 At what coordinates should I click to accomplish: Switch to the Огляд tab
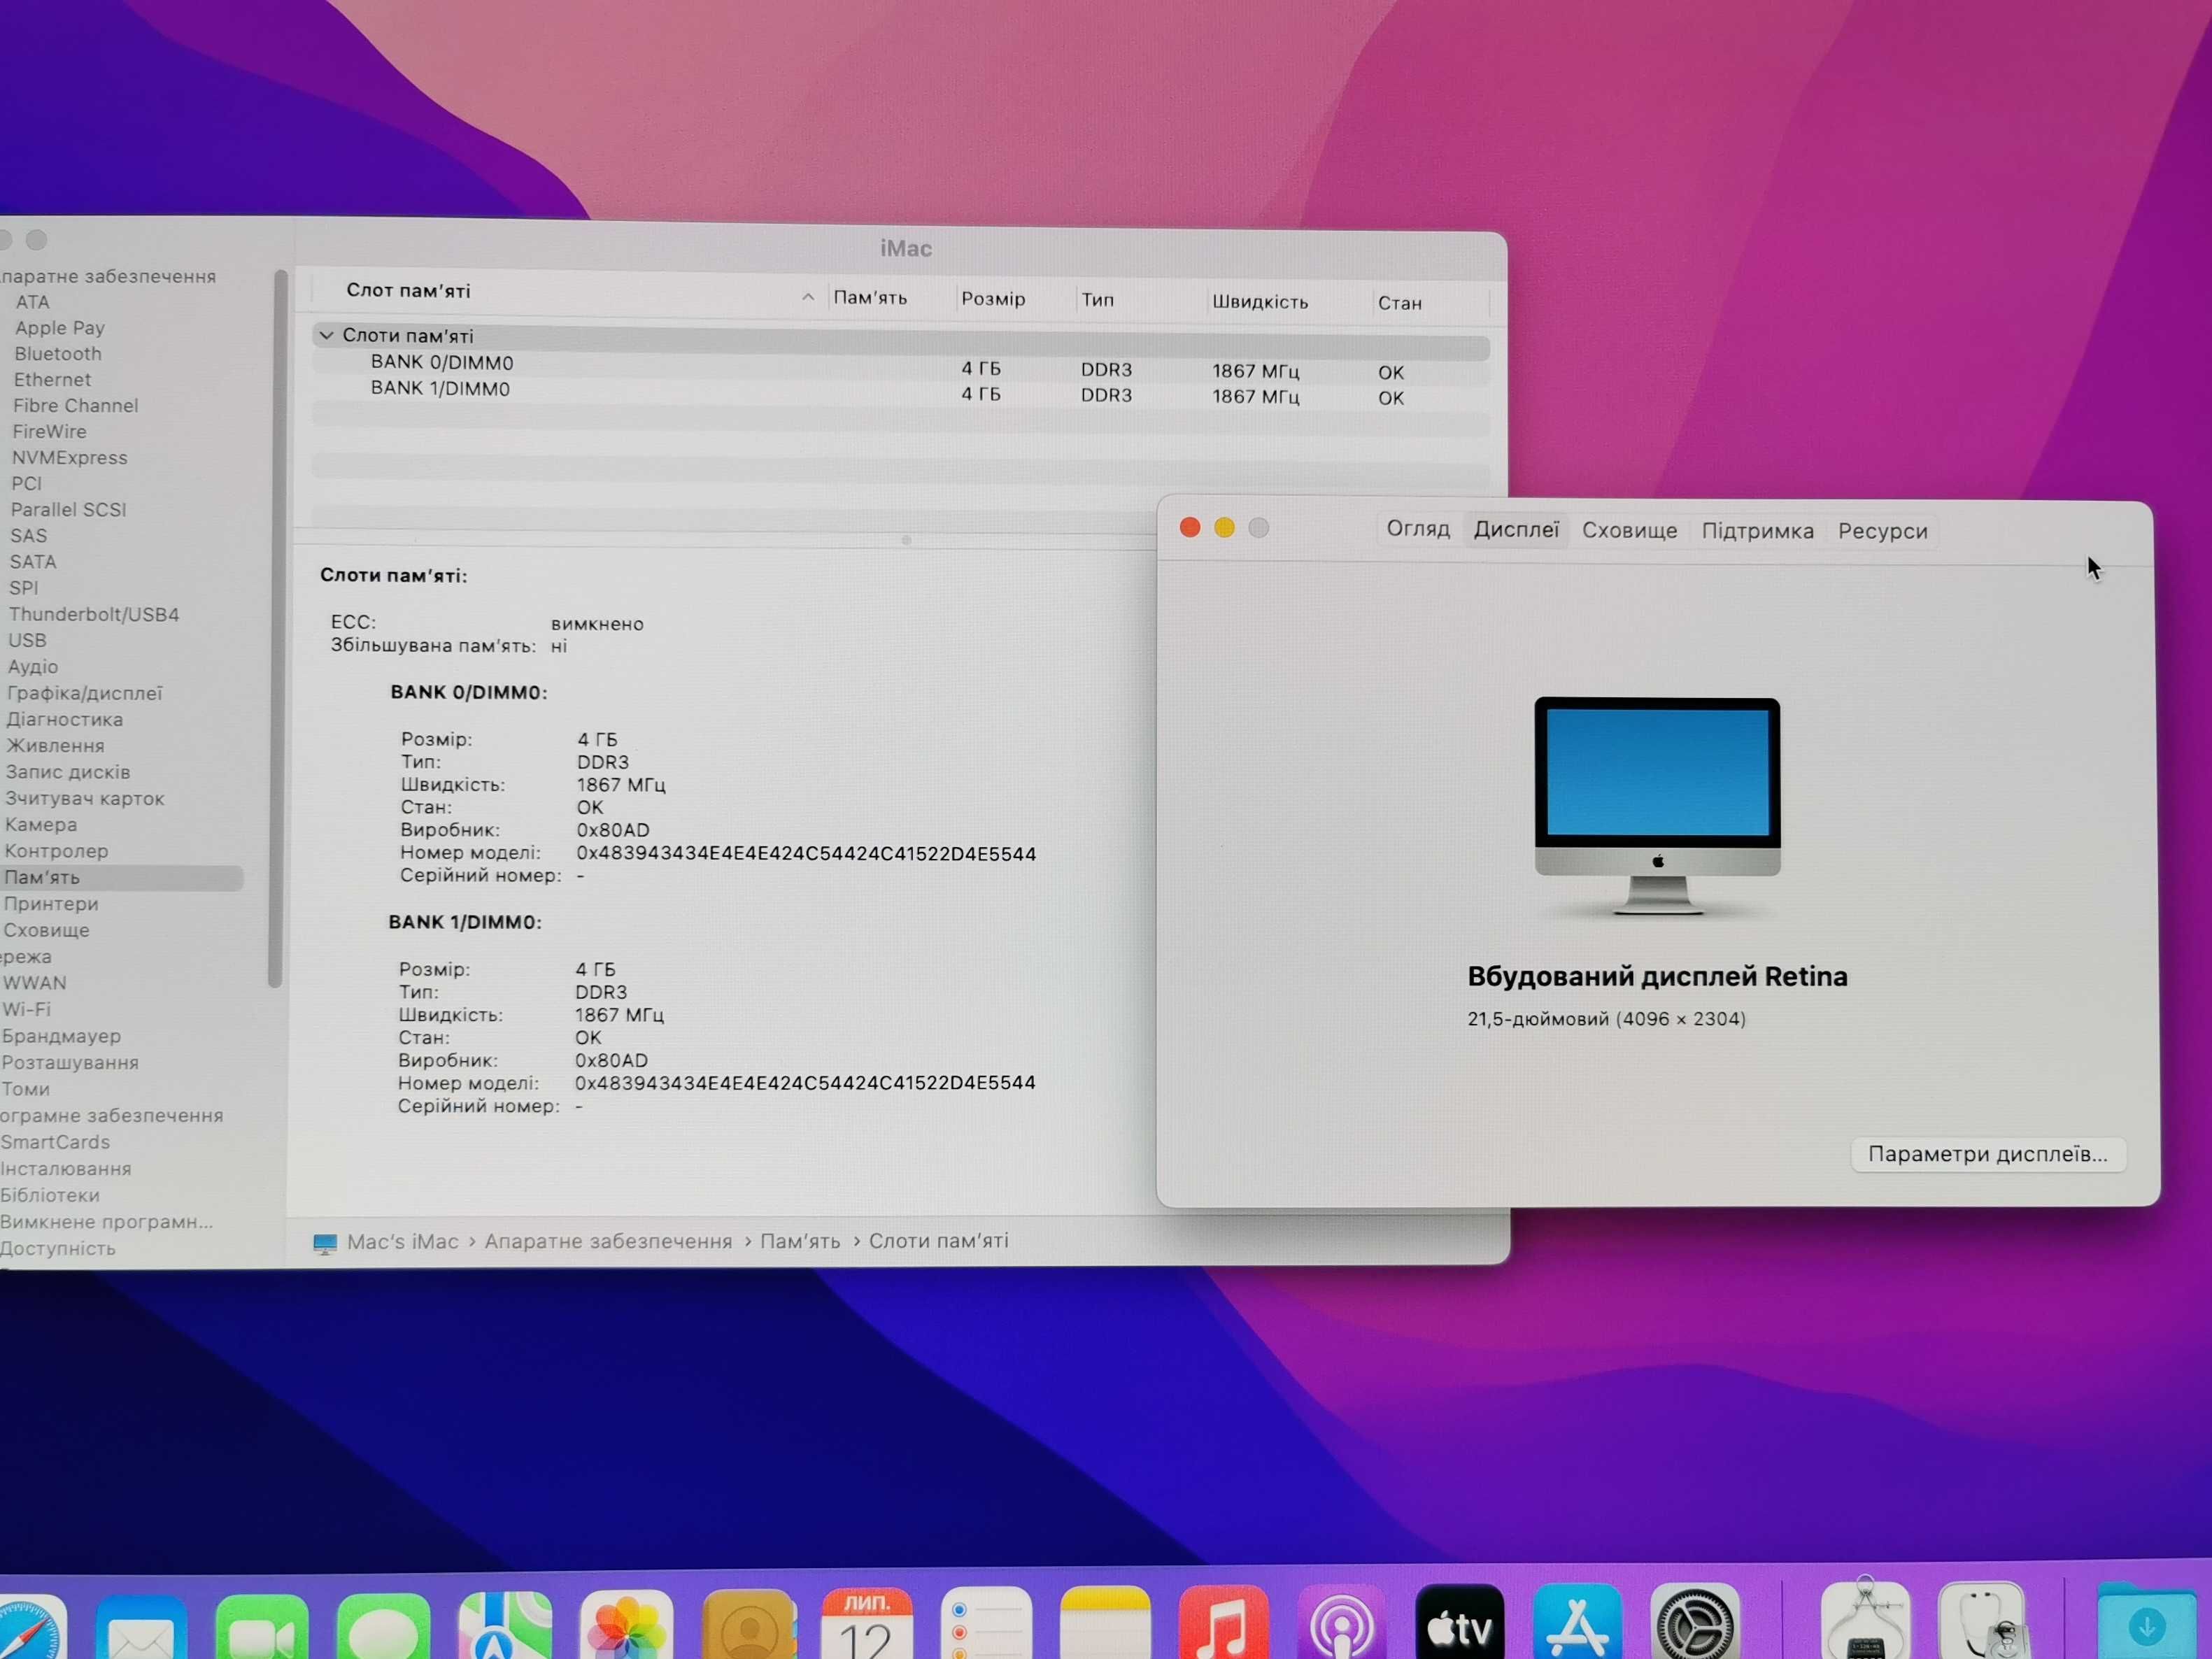coord(1418,529)
